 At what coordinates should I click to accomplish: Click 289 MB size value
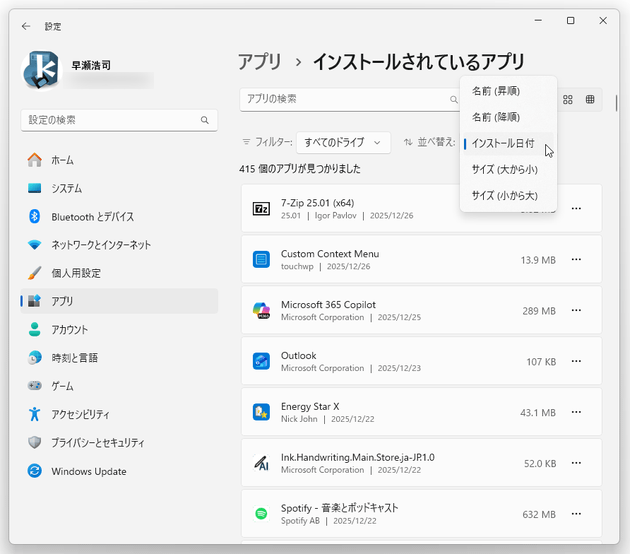click(539, 311)
